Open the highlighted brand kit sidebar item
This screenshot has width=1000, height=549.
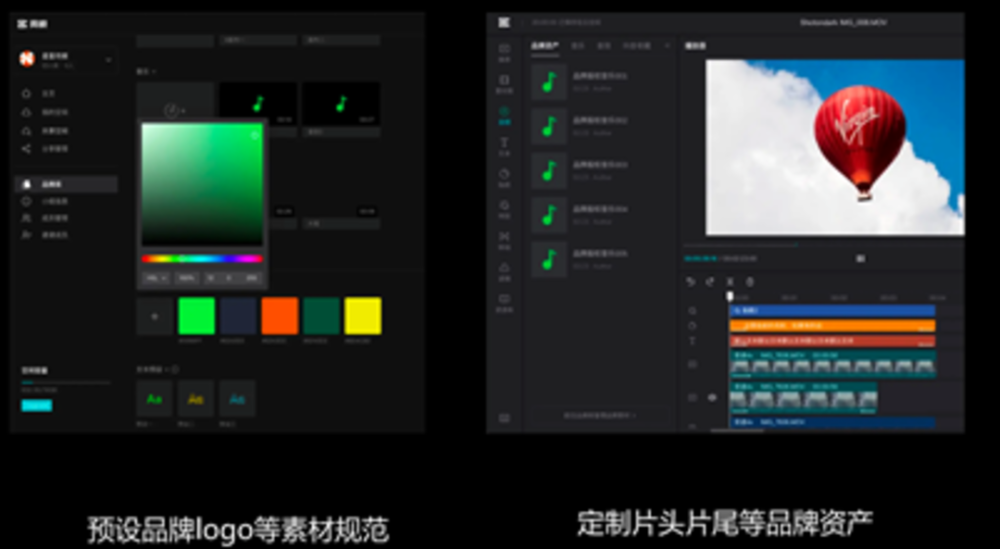point(66,184)
